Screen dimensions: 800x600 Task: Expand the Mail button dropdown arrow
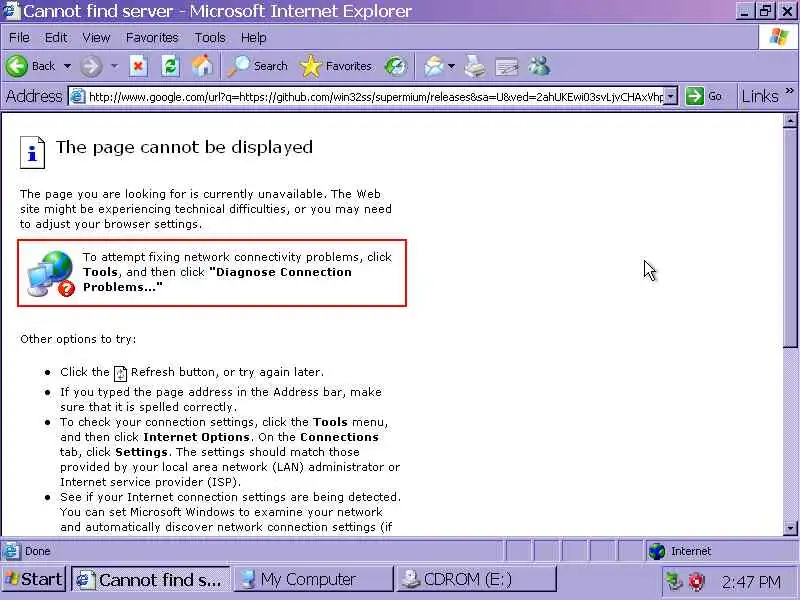tap(451, 66)
